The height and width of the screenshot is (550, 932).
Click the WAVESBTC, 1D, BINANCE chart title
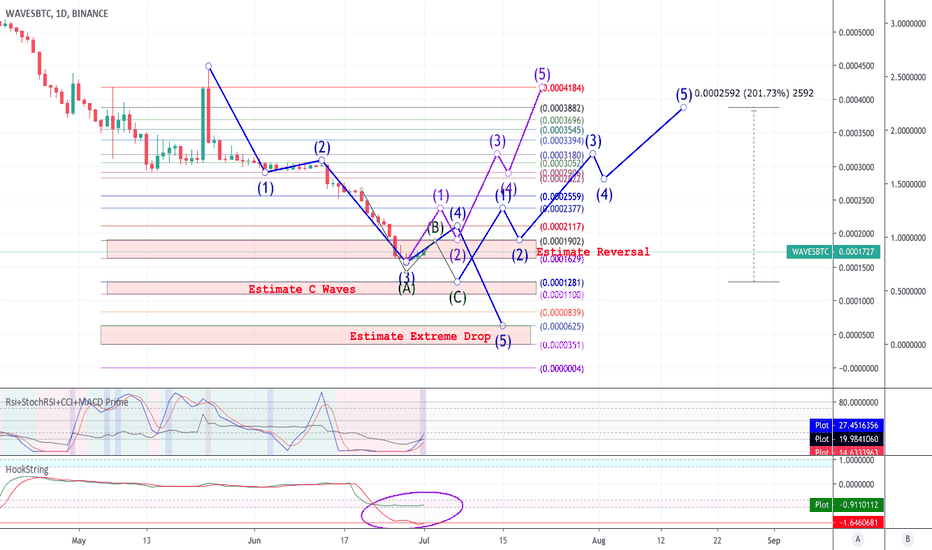(x=56, y=13)
